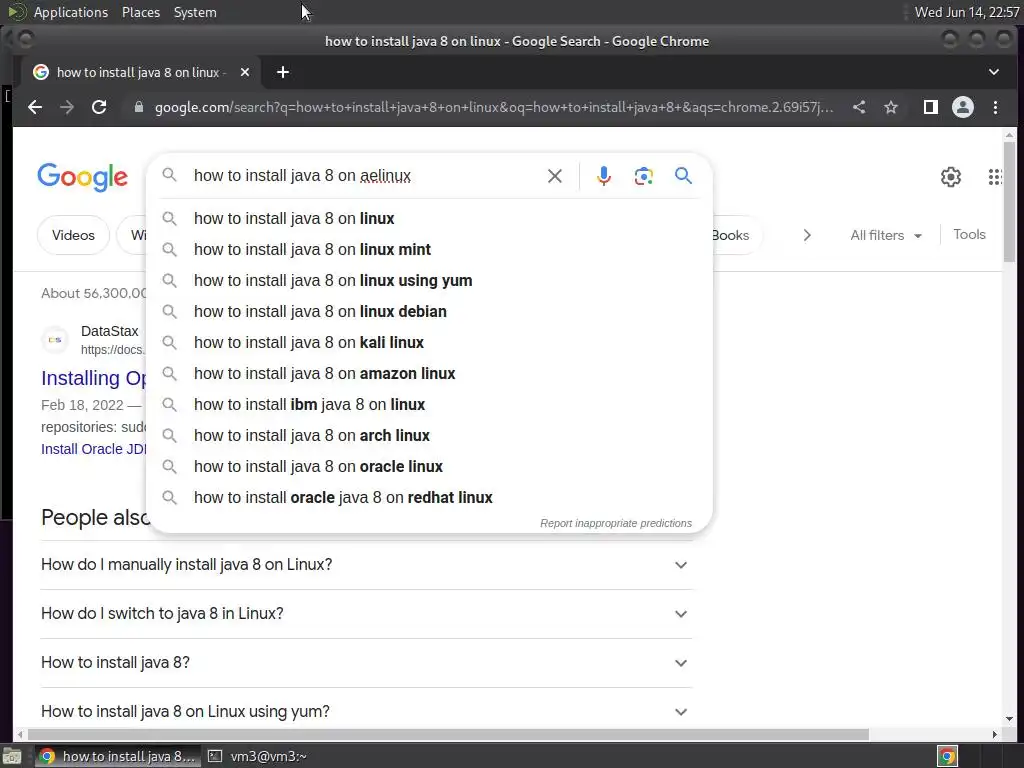Clear the search box with X icon
1024x768 pixels.
(554, 176)
